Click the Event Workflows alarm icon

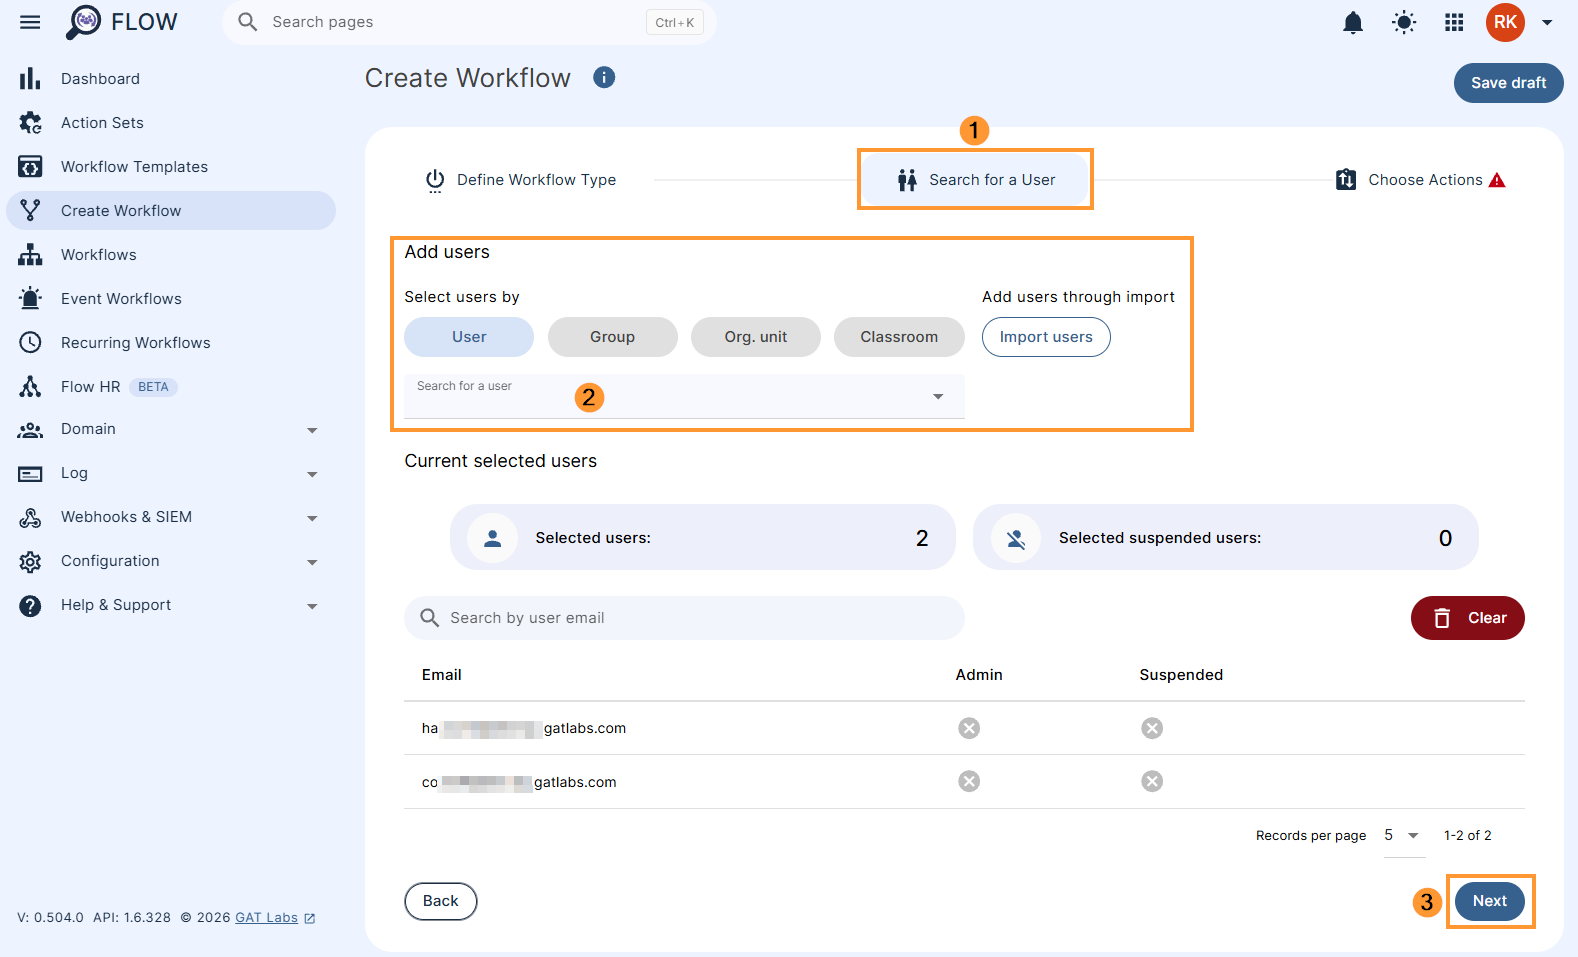[30, 298]
